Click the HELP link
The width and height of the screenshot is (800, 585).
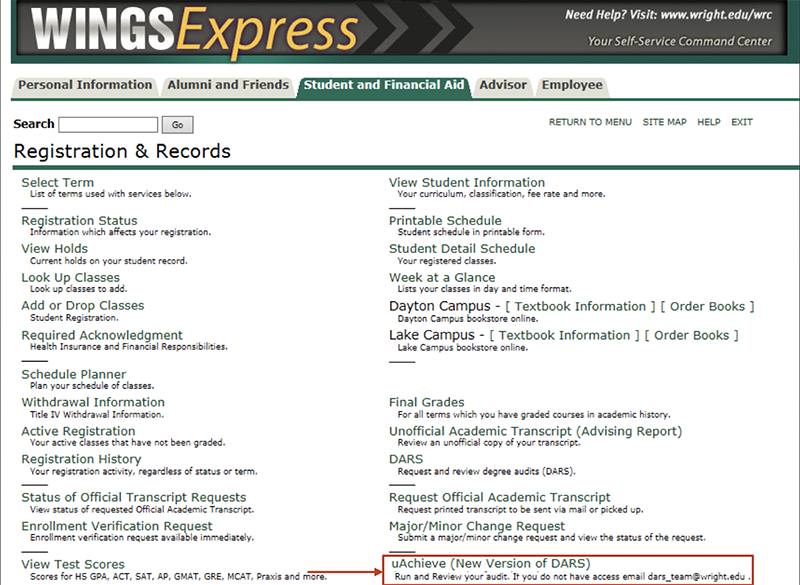click(x=708, y=122)
